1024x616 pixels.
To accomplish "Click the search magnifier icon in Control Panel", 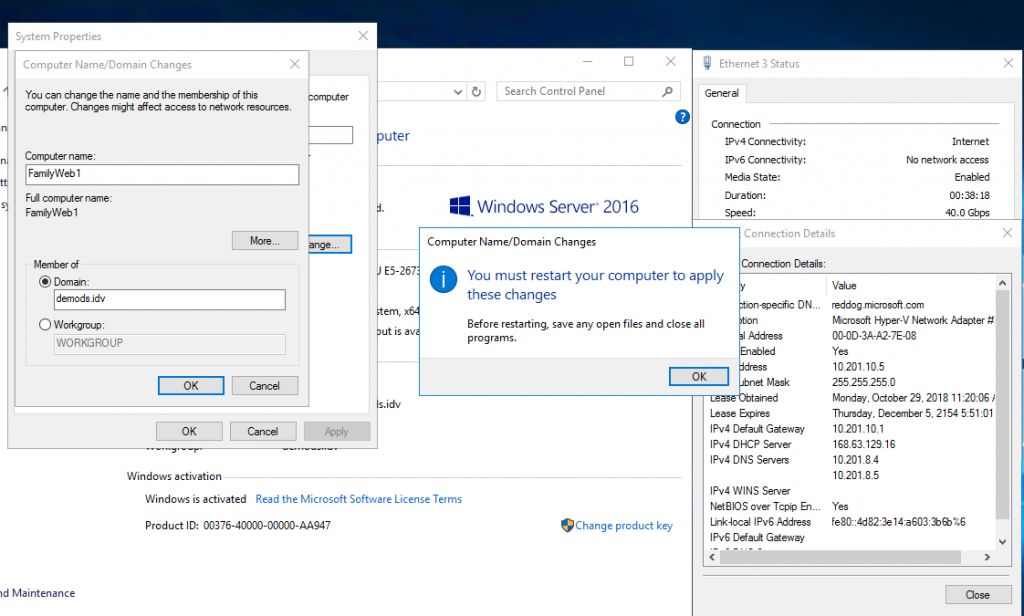I will click(667, 91).
